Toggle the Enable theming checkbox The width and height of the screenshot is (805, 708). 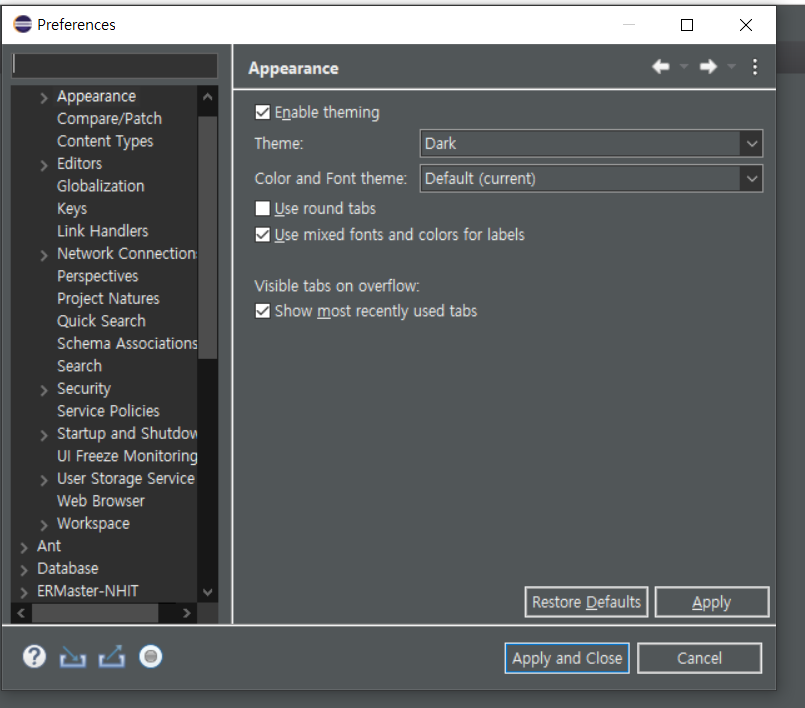pyautogui.click(x=262, y=112)
